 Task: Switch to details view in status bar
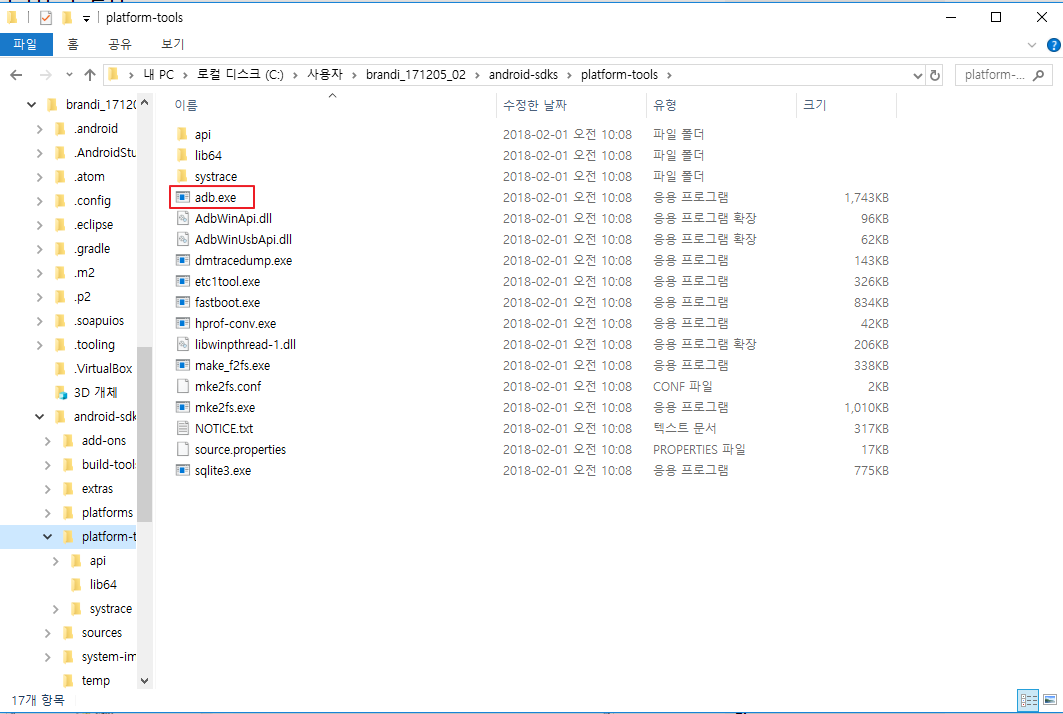[x=1028, y=700]
